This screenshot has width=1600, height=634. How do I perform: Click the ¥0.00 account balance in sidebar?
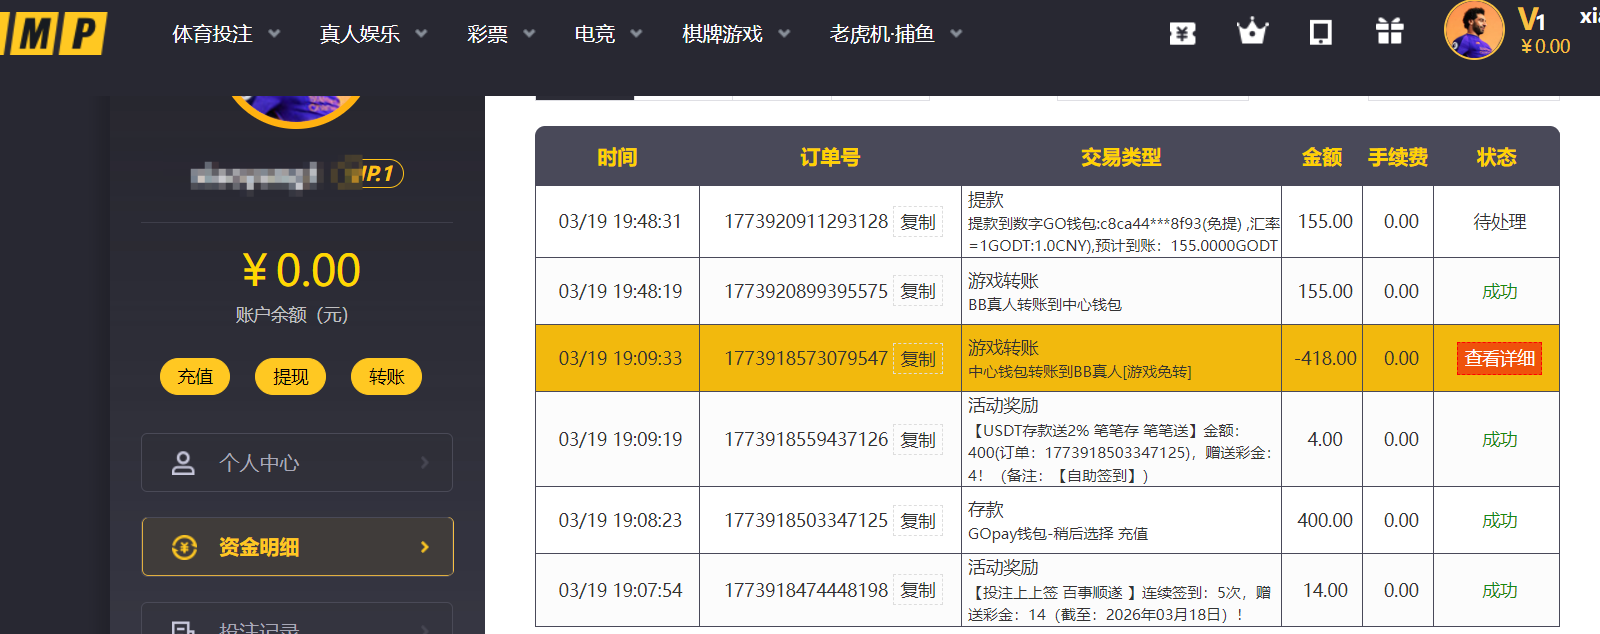pyautogui.click(x=301, y=270)
